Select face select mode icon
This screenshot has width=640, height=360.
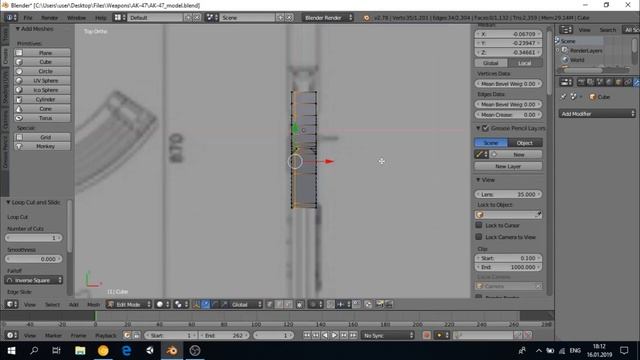(288, 304)
